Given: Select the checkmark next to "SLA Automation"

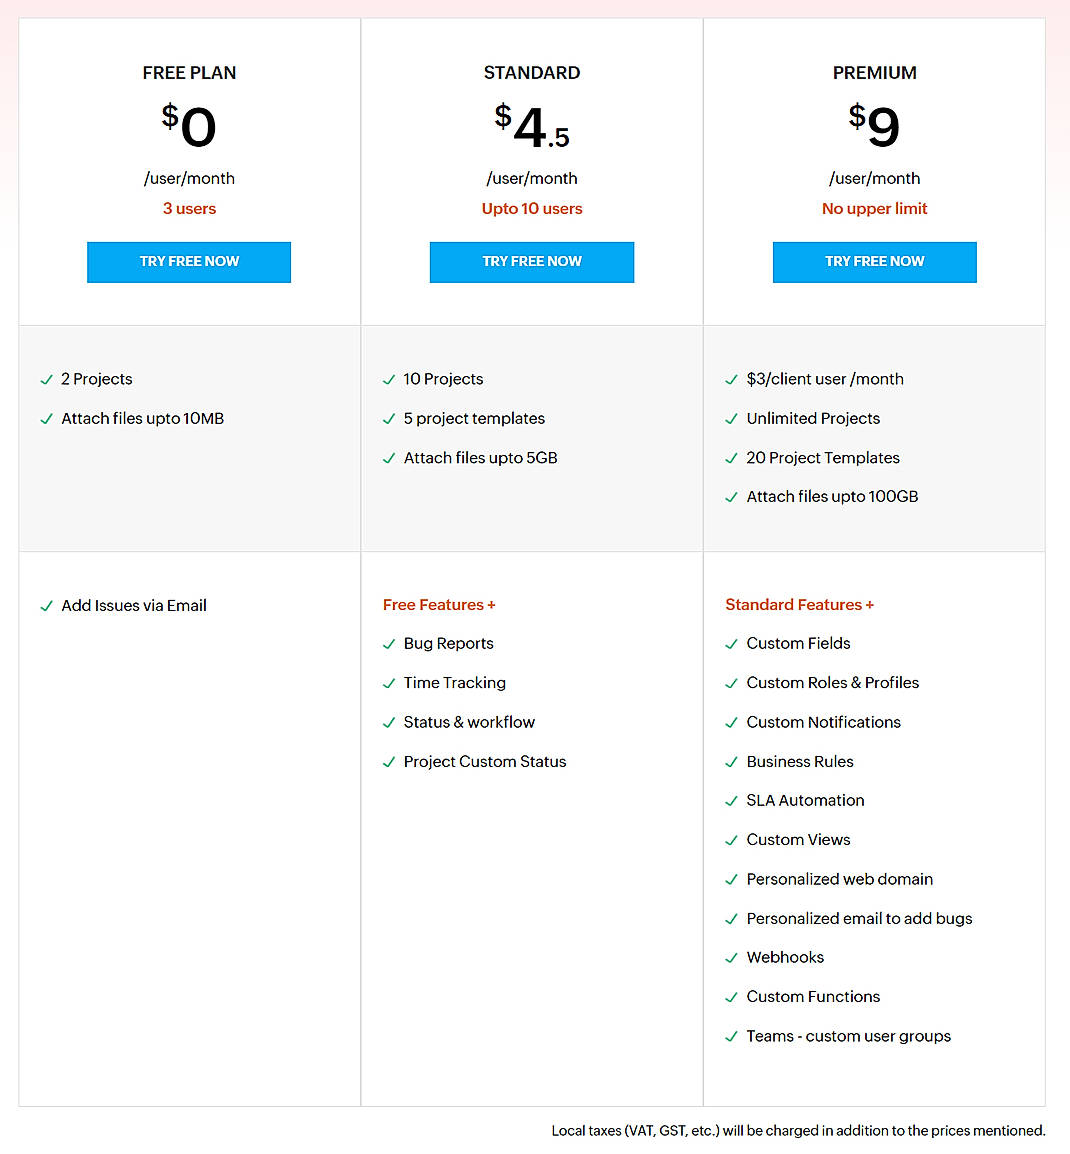Looking at the screenshot, I should point(731,800).
